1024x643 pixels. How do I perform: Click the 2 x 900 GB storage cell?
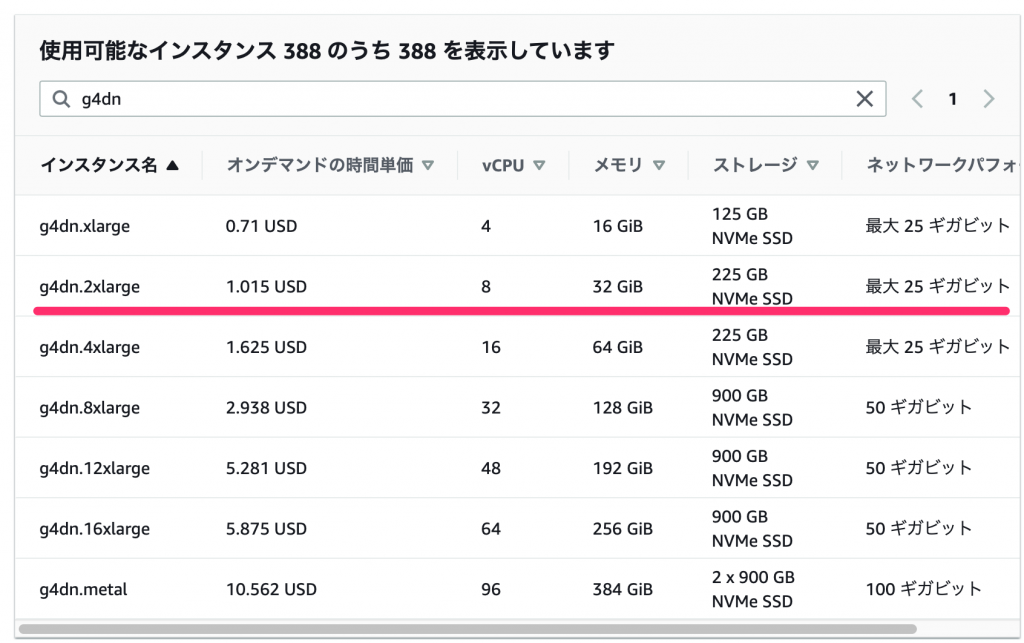click(x=753, y=589)
